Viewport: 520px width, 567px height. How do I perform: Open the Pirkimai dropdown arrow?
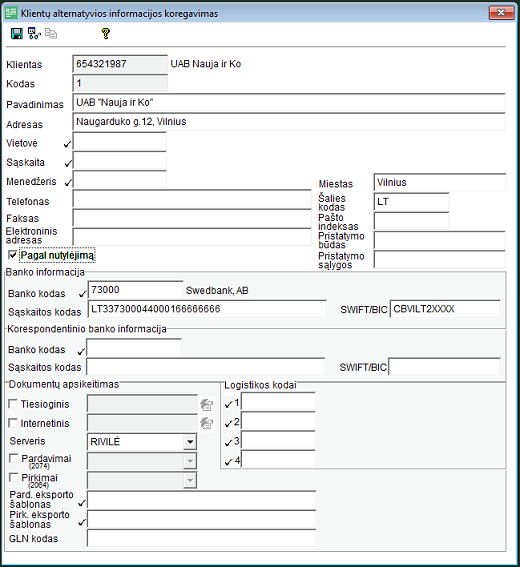click(189, 480)
